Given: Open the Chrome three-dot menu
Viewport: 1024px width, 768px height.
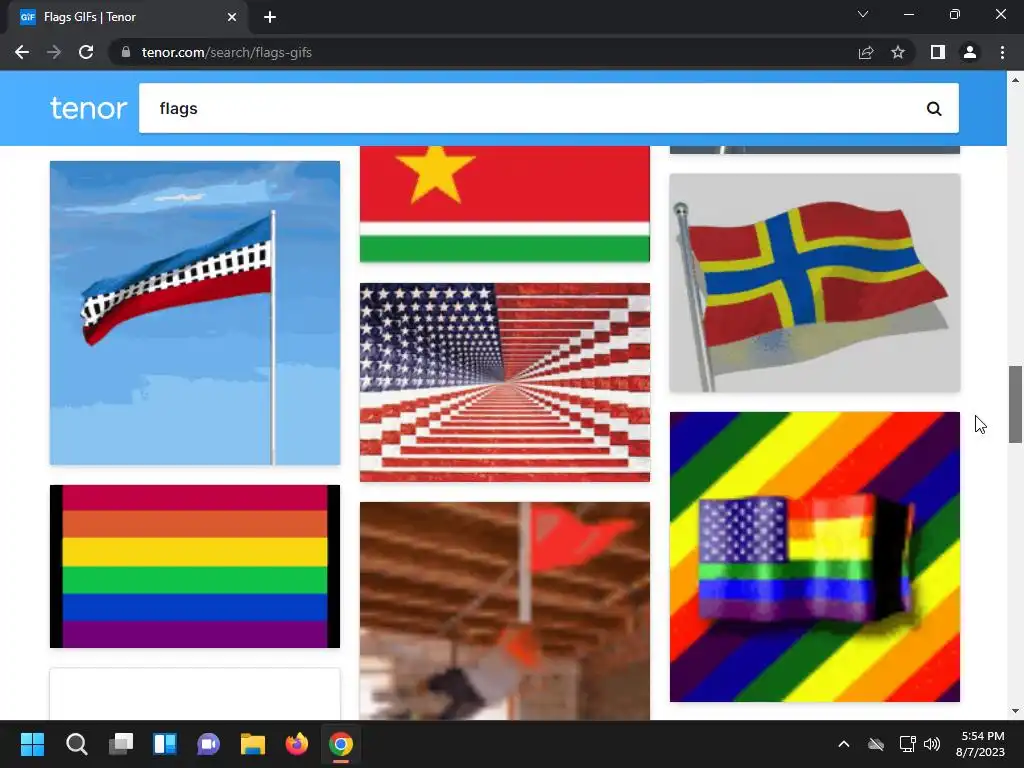Looking at the screenshot, I should [1002, 52].
